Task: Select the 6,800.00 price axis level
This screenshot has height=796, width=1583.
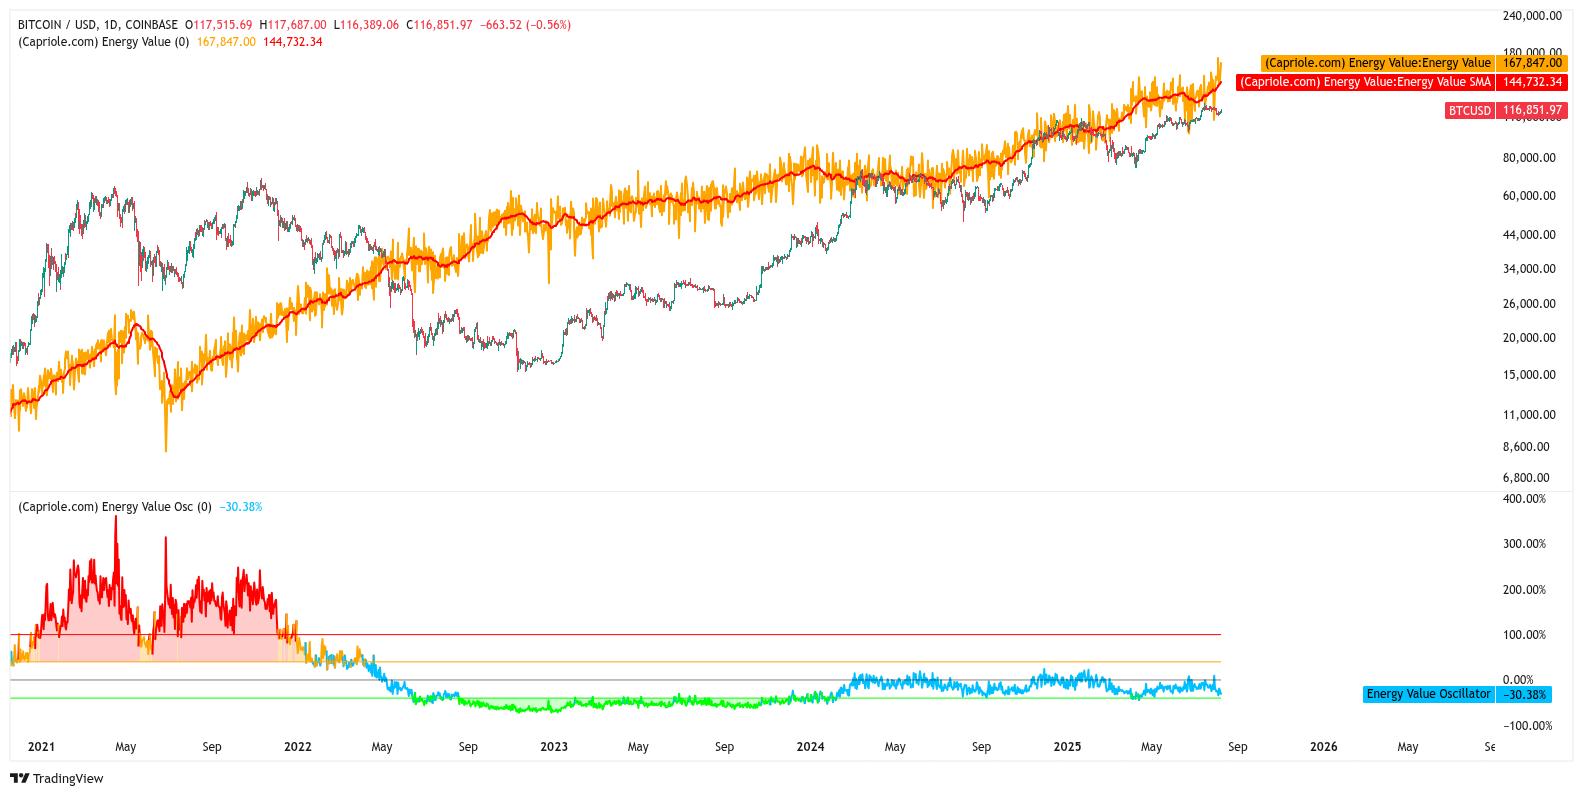Action: click(1529, 478)
